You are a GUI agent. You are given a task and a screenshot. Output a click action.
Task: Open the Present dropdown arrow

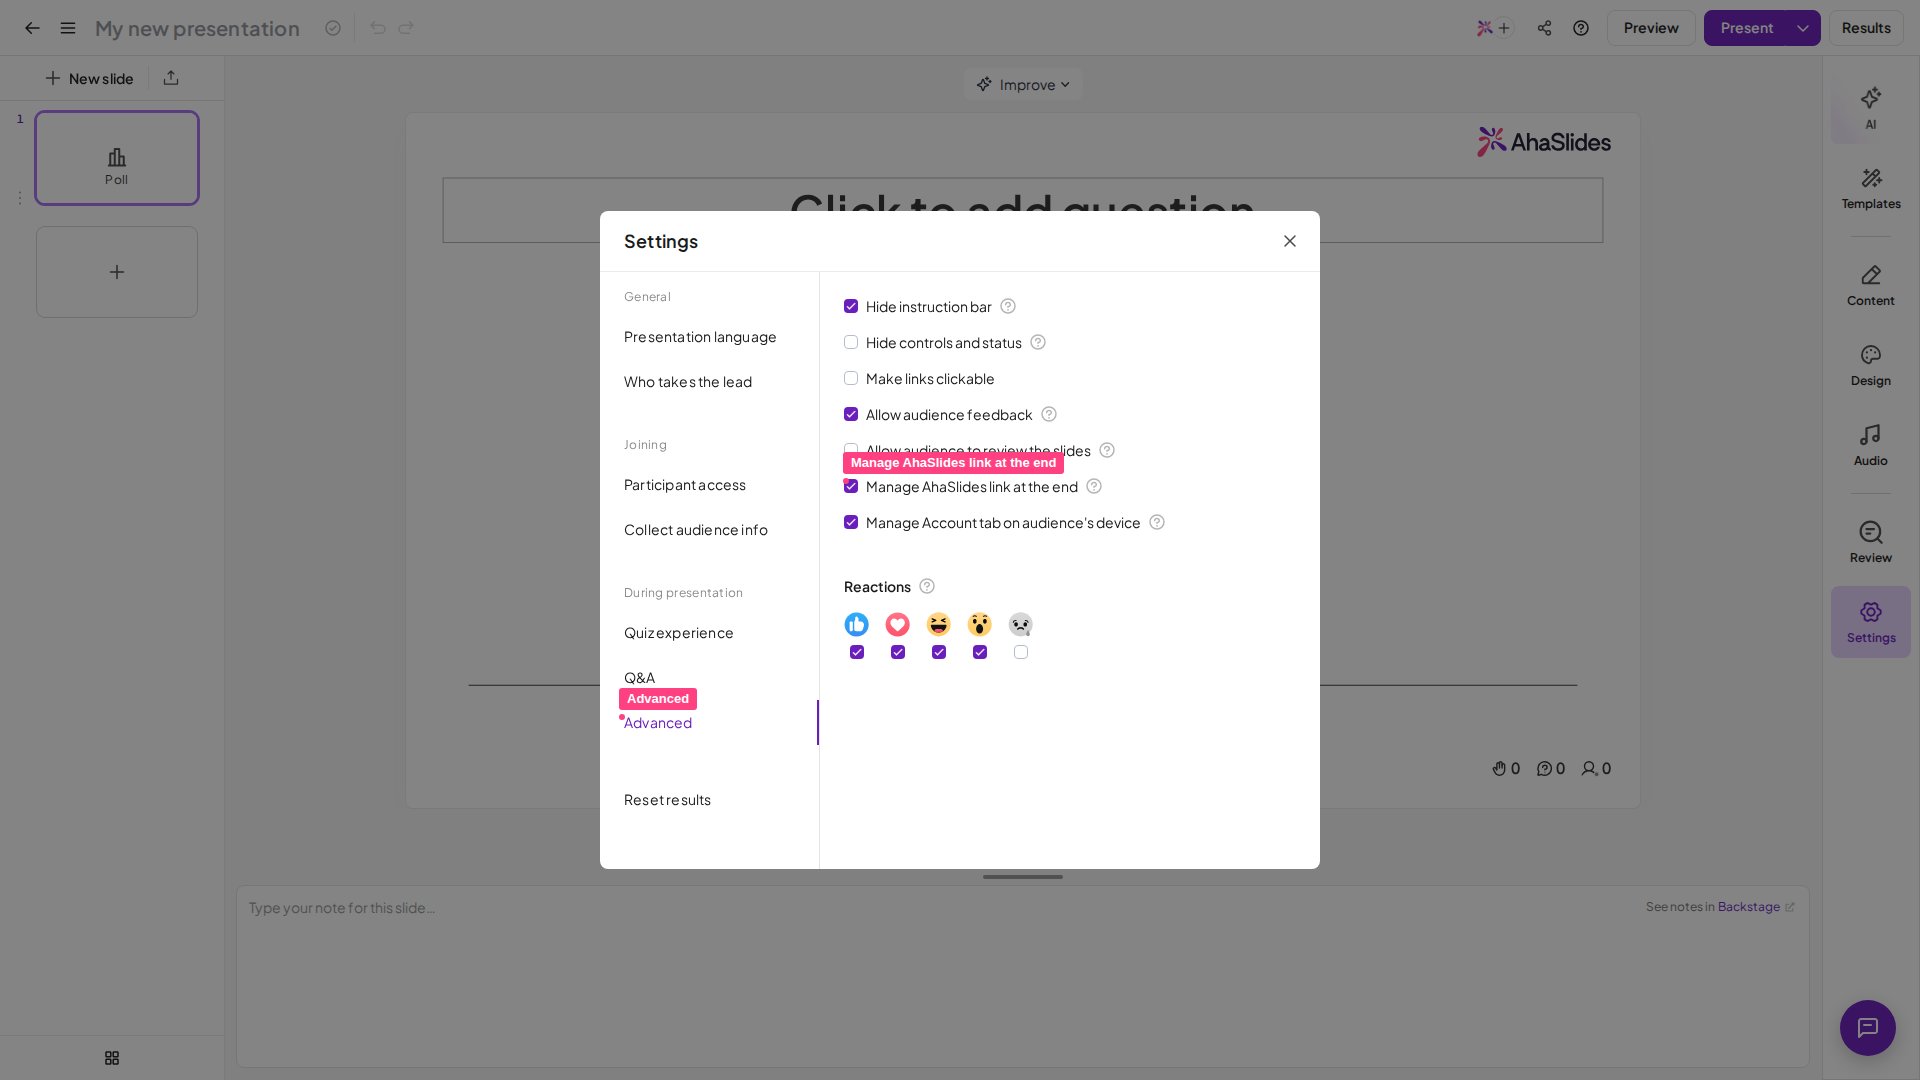point(1803,28)
